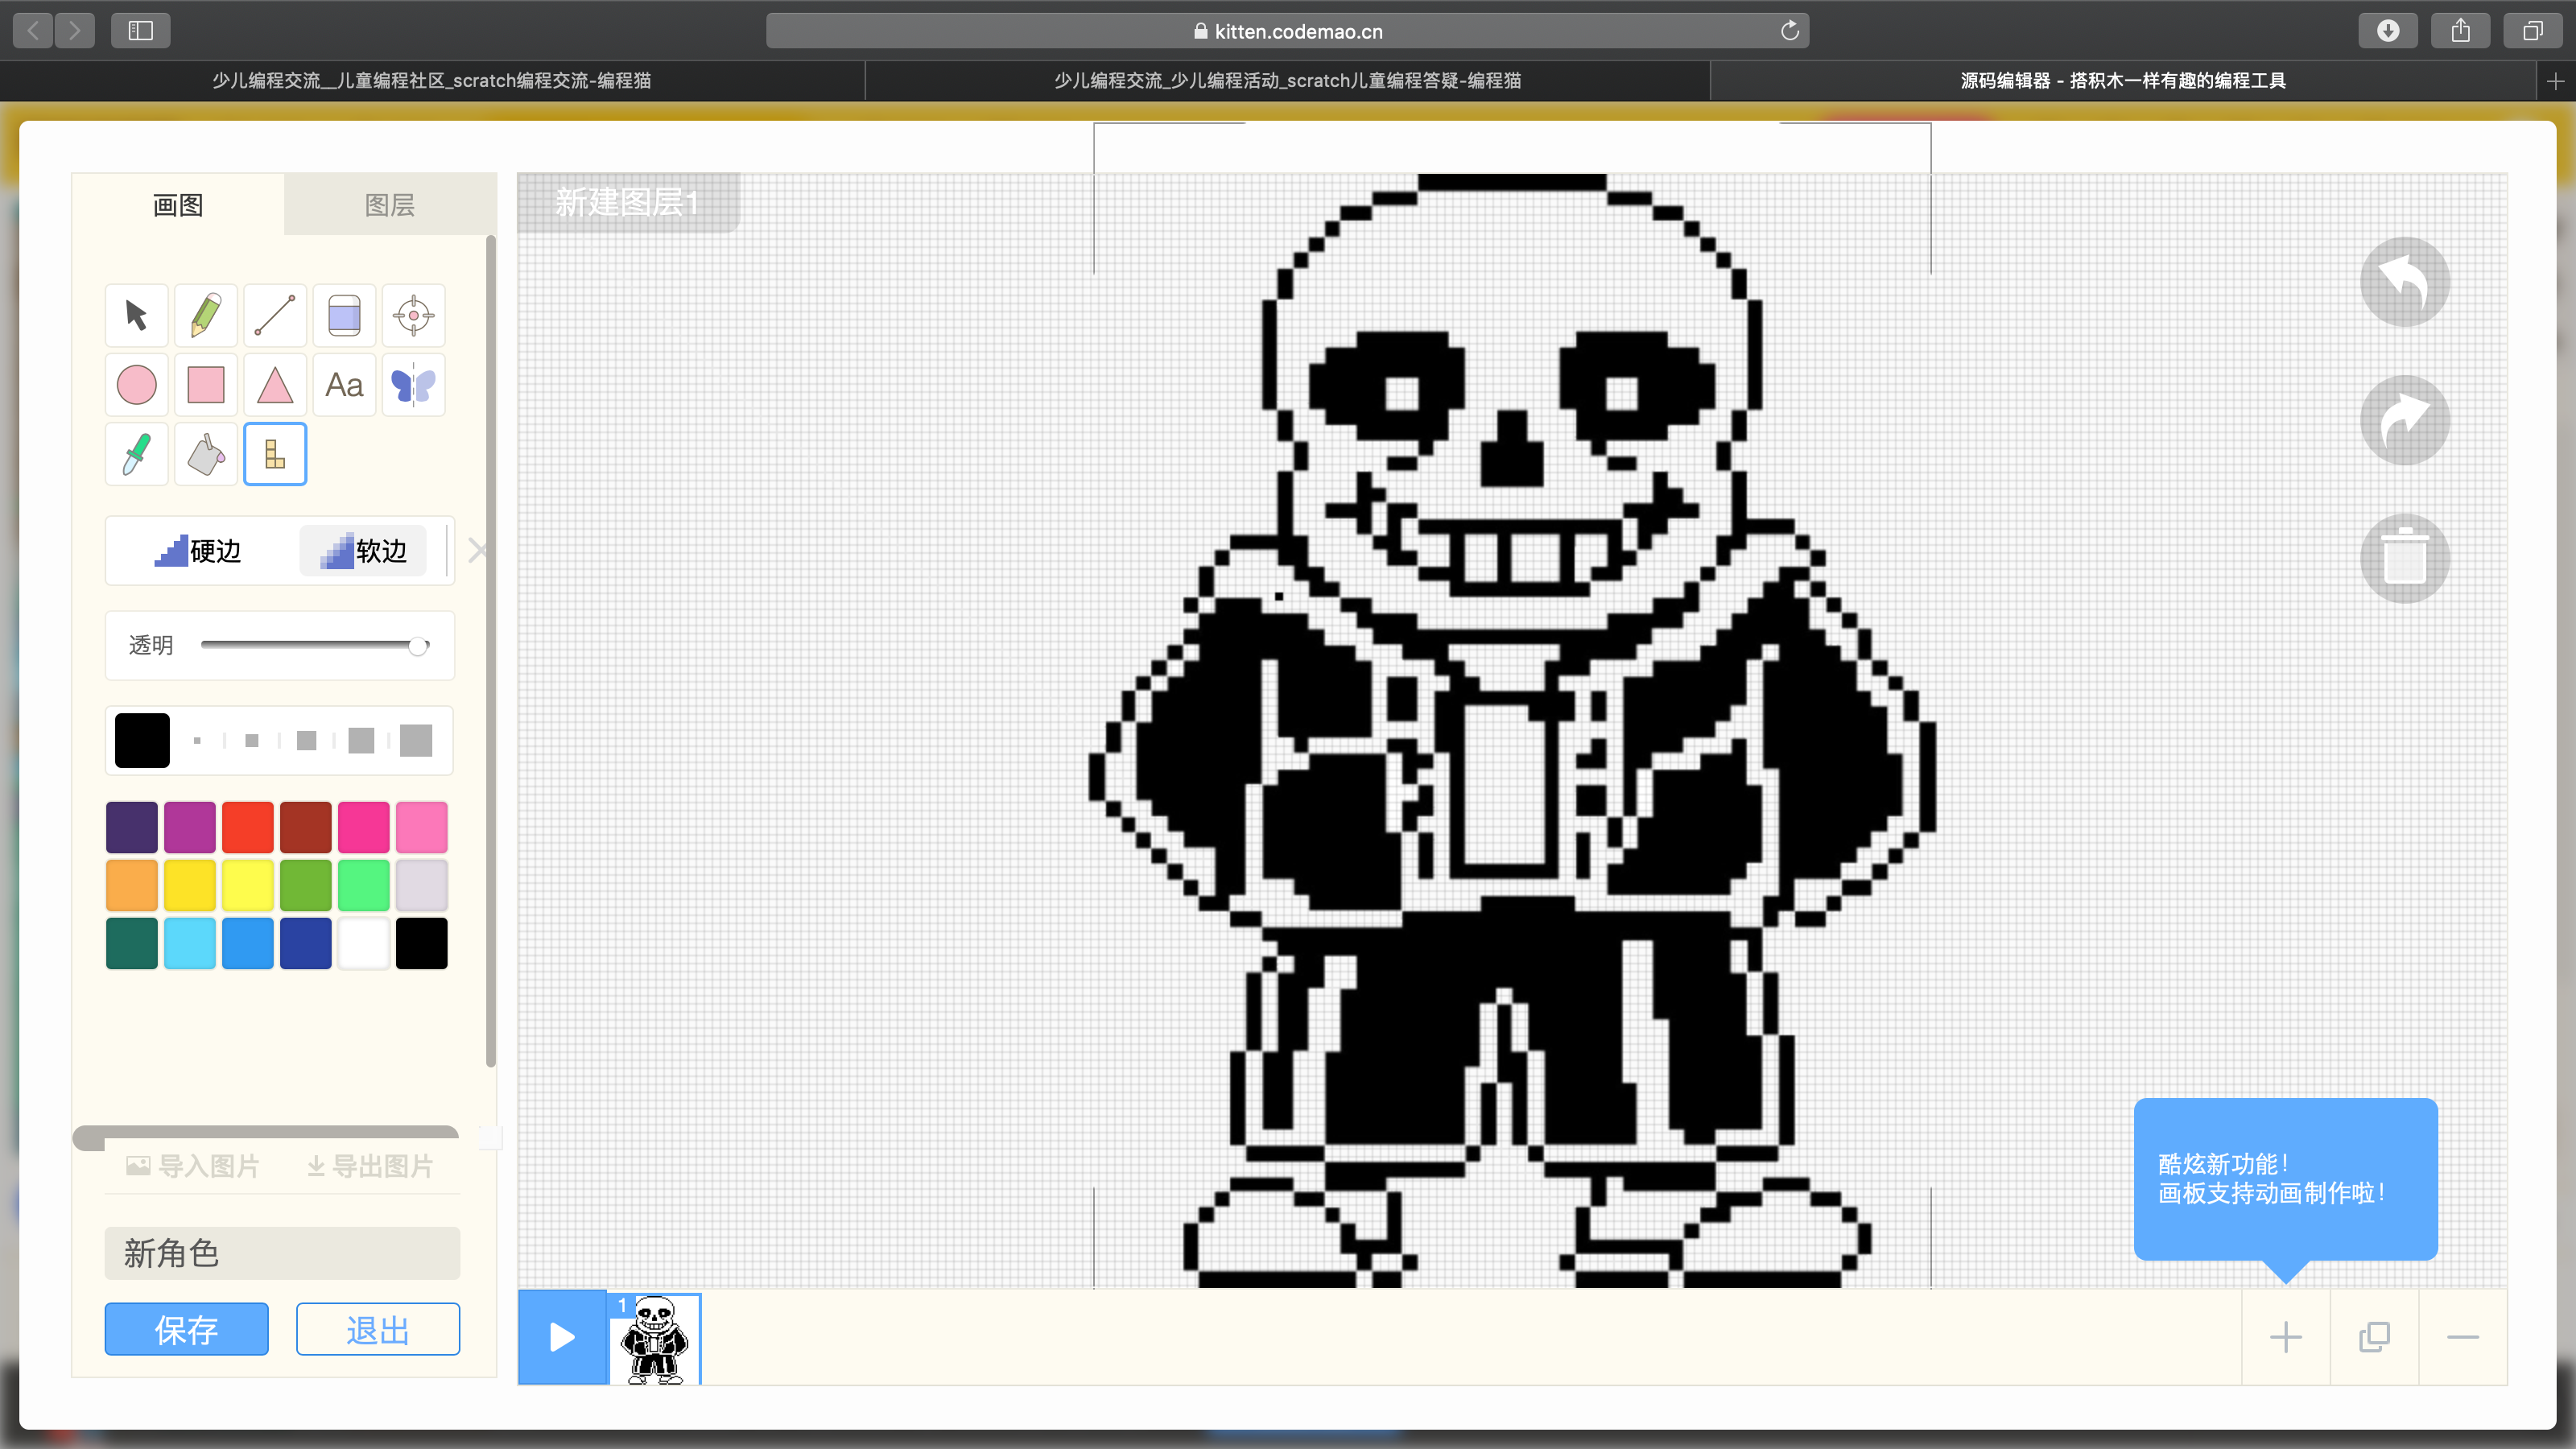
Task: Play the frame animation
Action: click(x=562, y=1337)
